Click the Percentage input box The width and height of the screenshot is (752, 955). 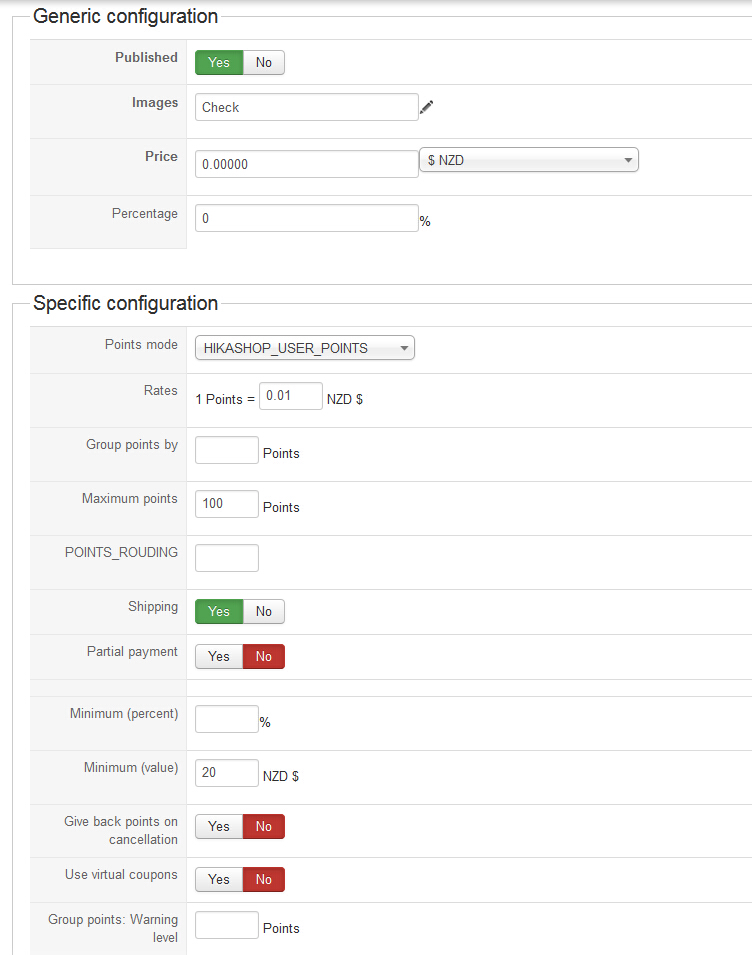pyautogui.click(x=306, y=218)
